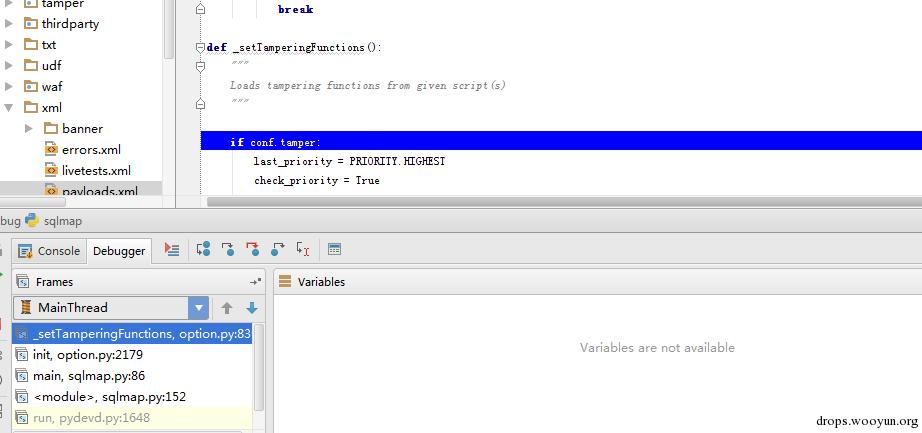Move to next frame with down arrow
This screenshot has height=433, width=922.
pos(252,308)
